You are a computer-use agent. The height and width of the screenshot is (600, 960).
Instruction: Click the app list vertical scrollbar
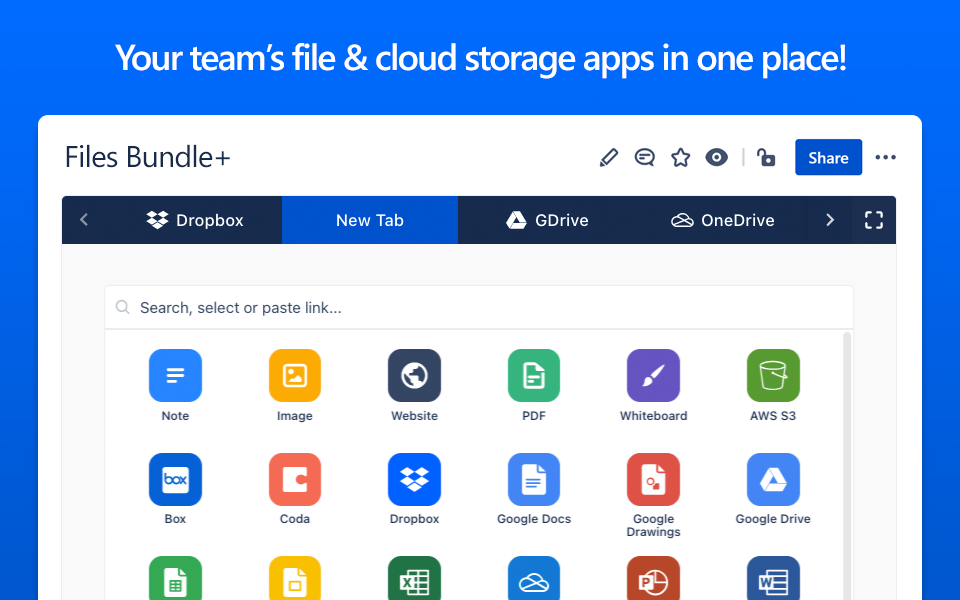click(x=847, y=465)
